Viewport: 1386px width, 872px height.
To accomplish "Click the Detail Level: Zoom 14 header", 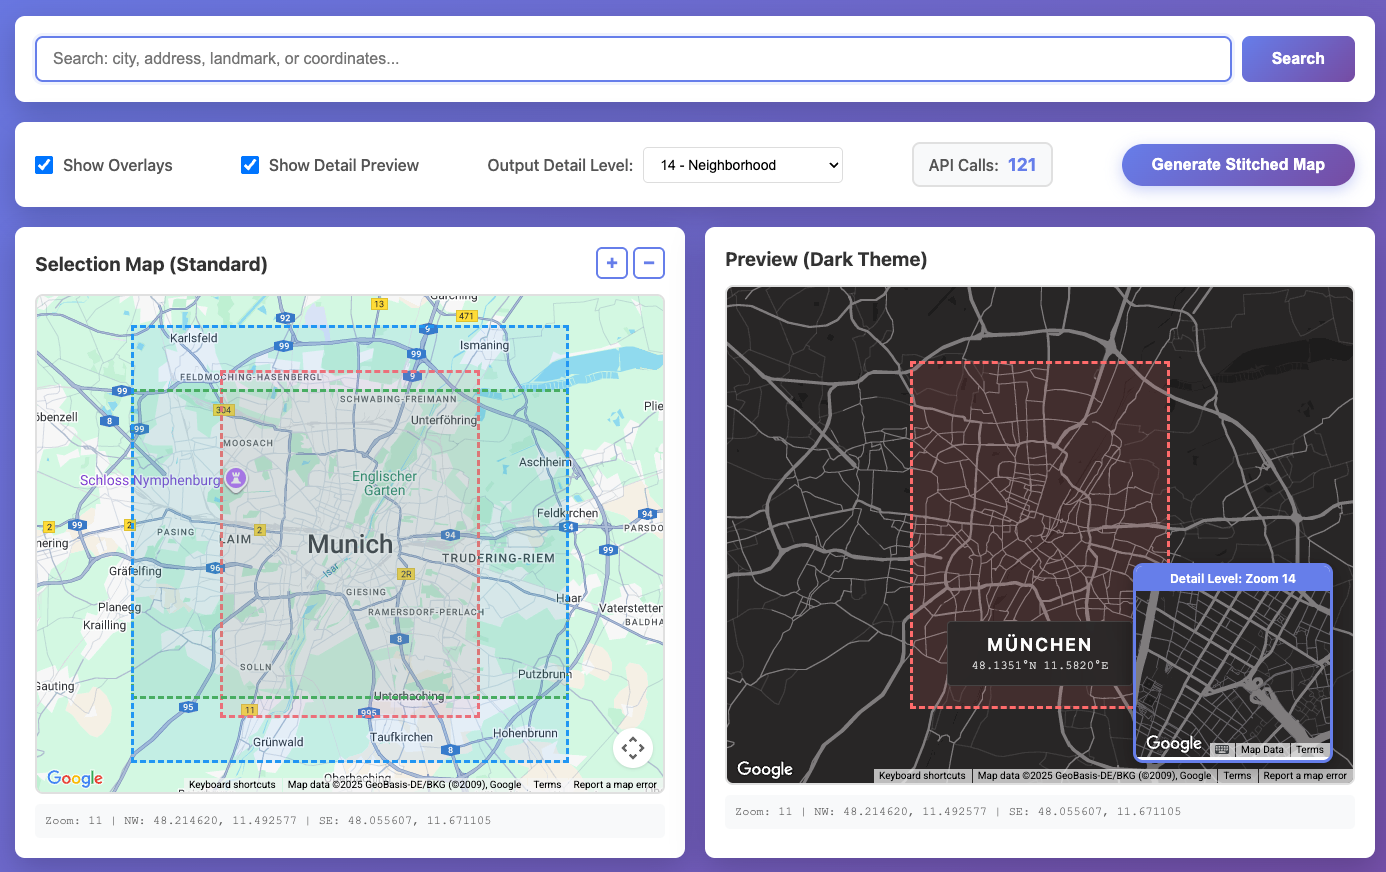I will click(x=1232, y=578).
